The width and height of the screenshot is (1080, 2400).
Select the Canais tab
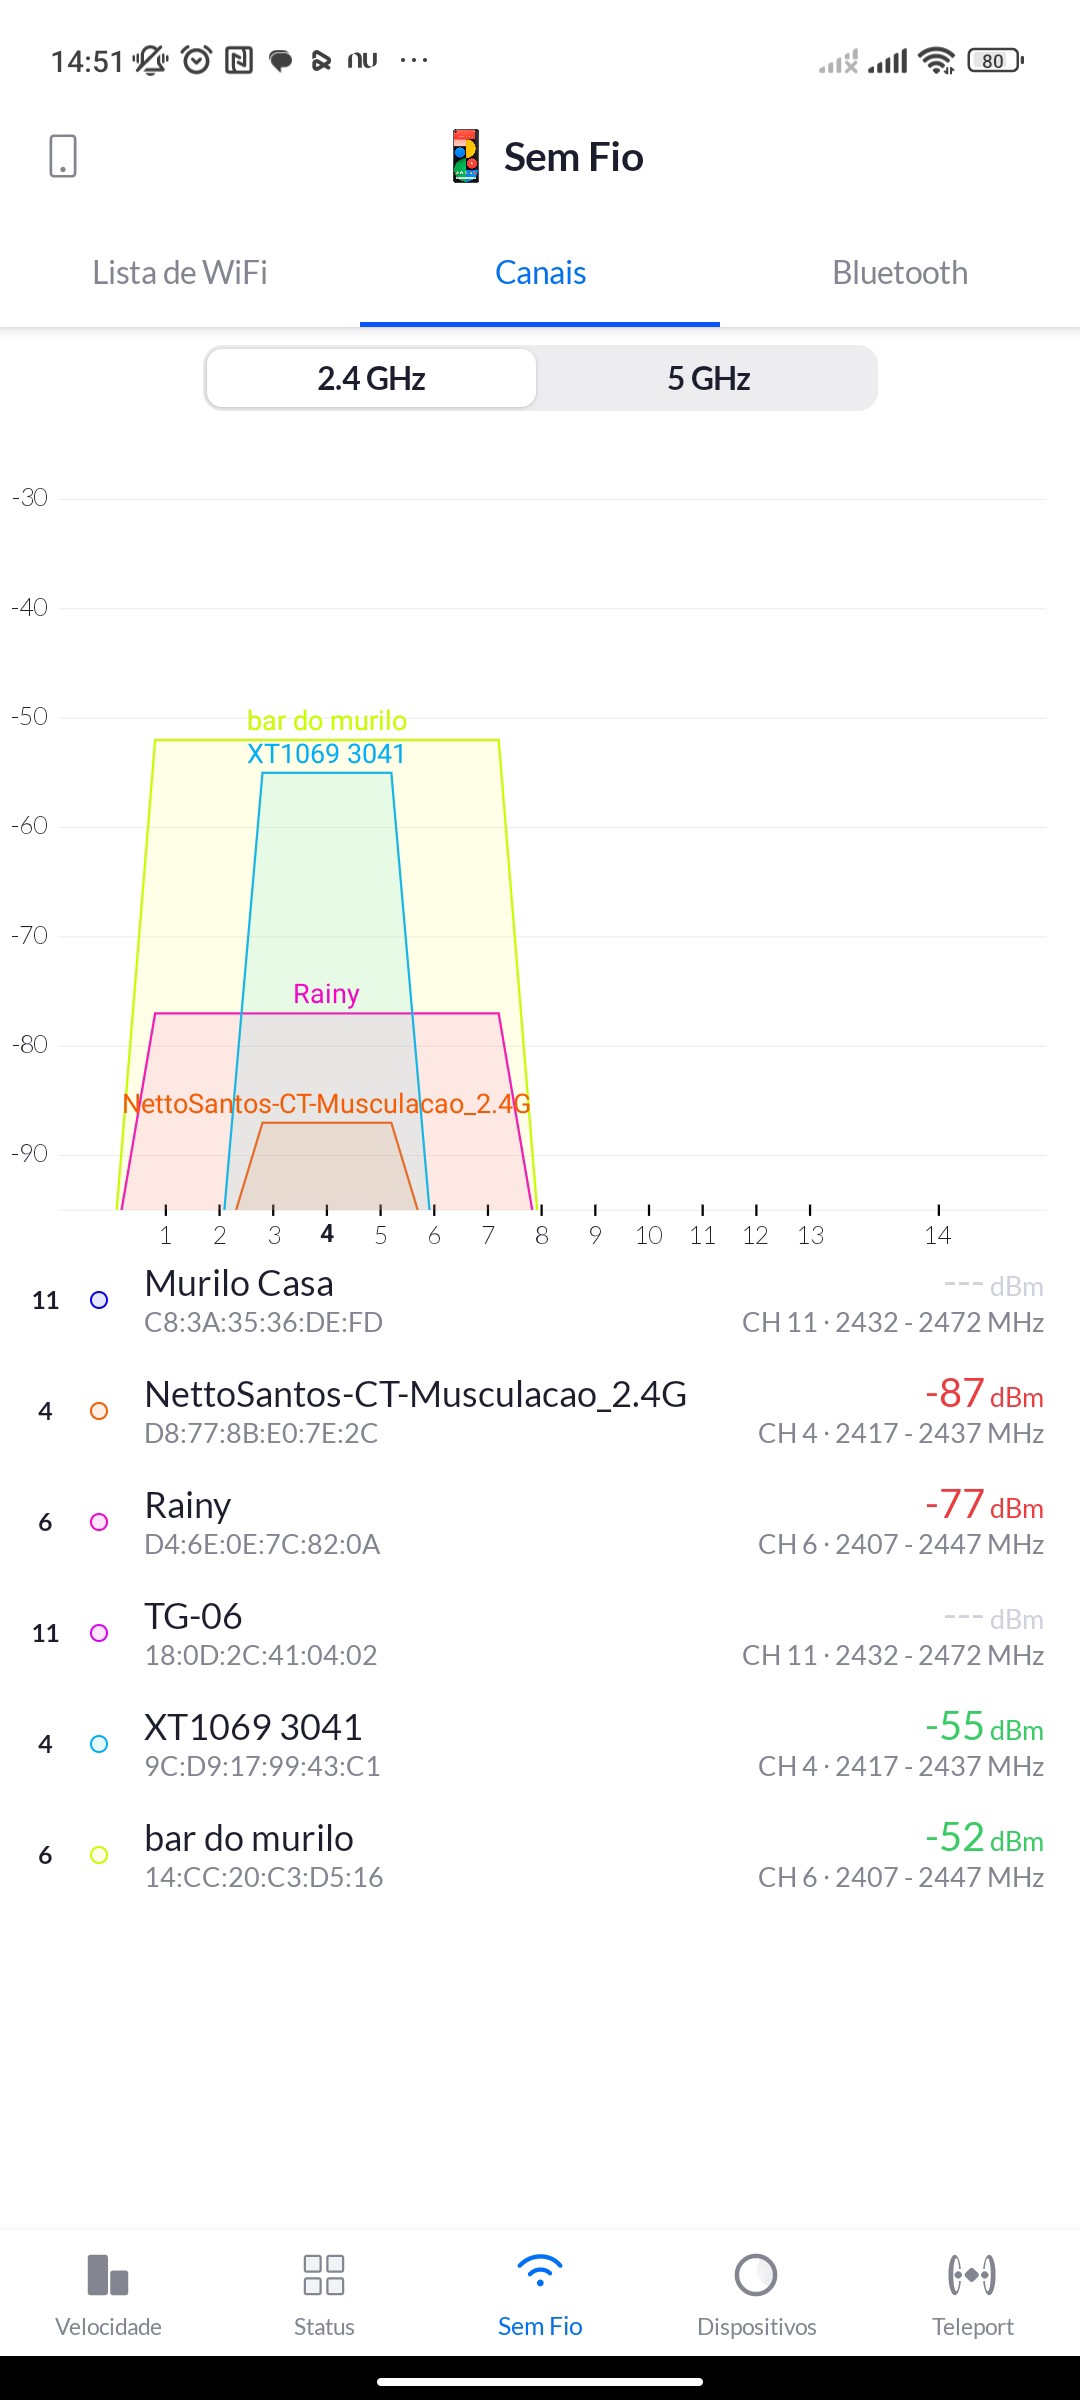(x=540, y=273)
